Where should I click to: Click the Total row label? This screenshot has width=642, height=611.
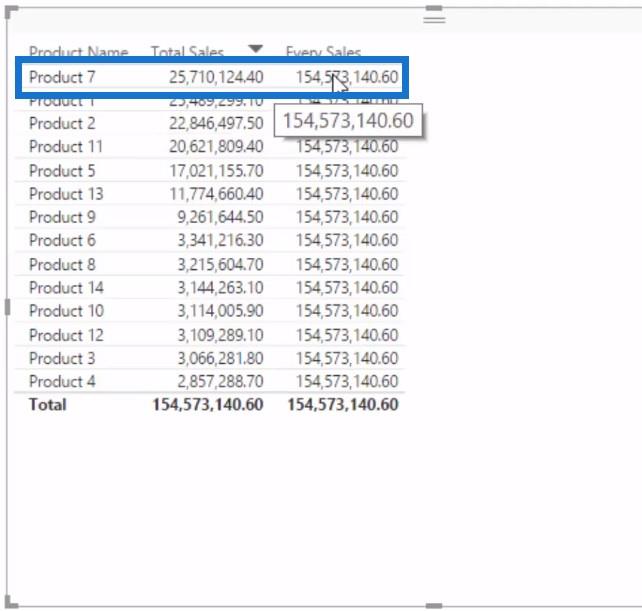tap(47, 405)
